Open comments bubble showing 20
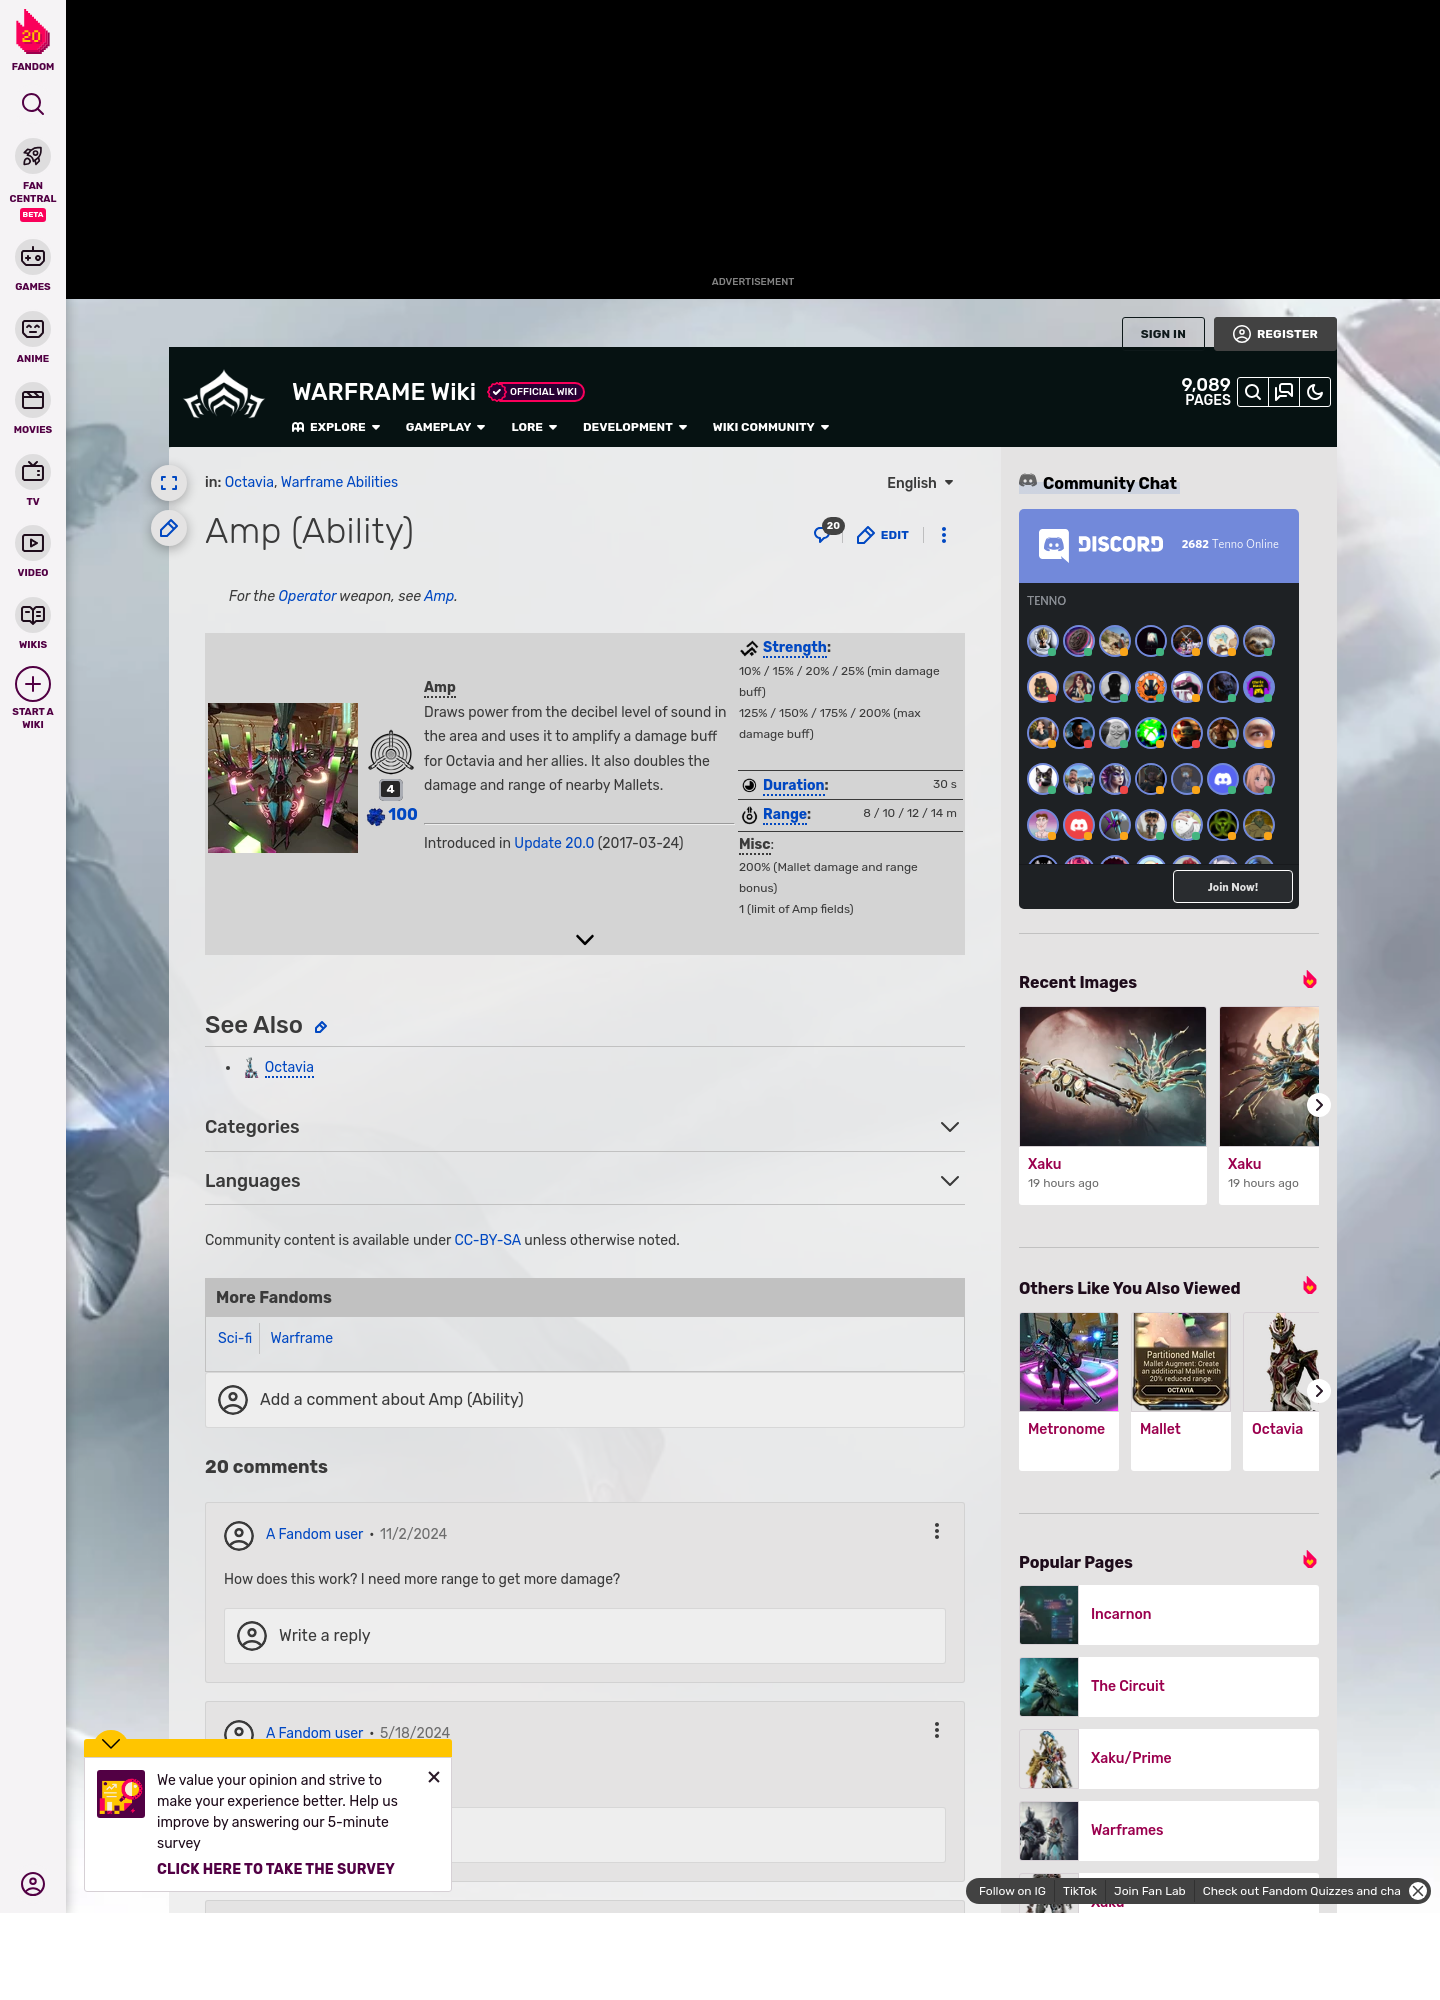The height and width of the screenshot is (2000, 1440). click(x=828, y=532)
